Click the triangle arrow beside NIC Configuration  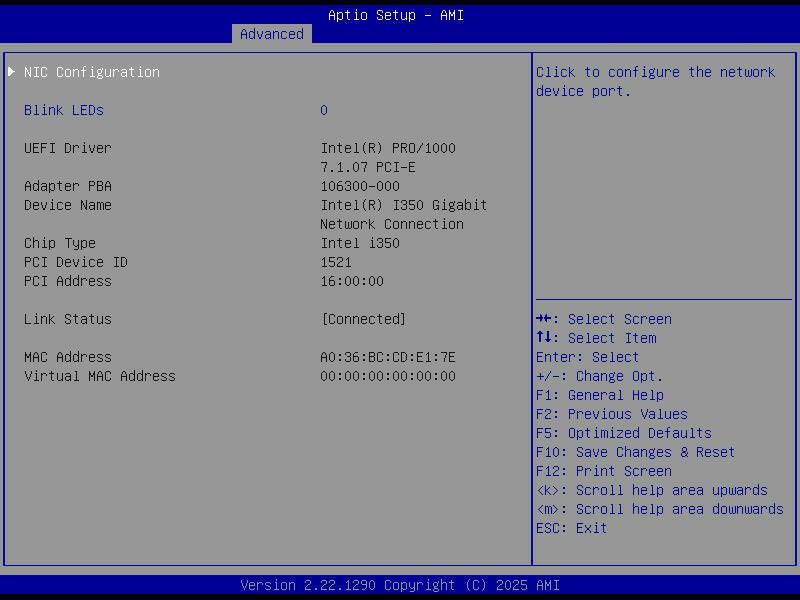click(x=11, y=71)
